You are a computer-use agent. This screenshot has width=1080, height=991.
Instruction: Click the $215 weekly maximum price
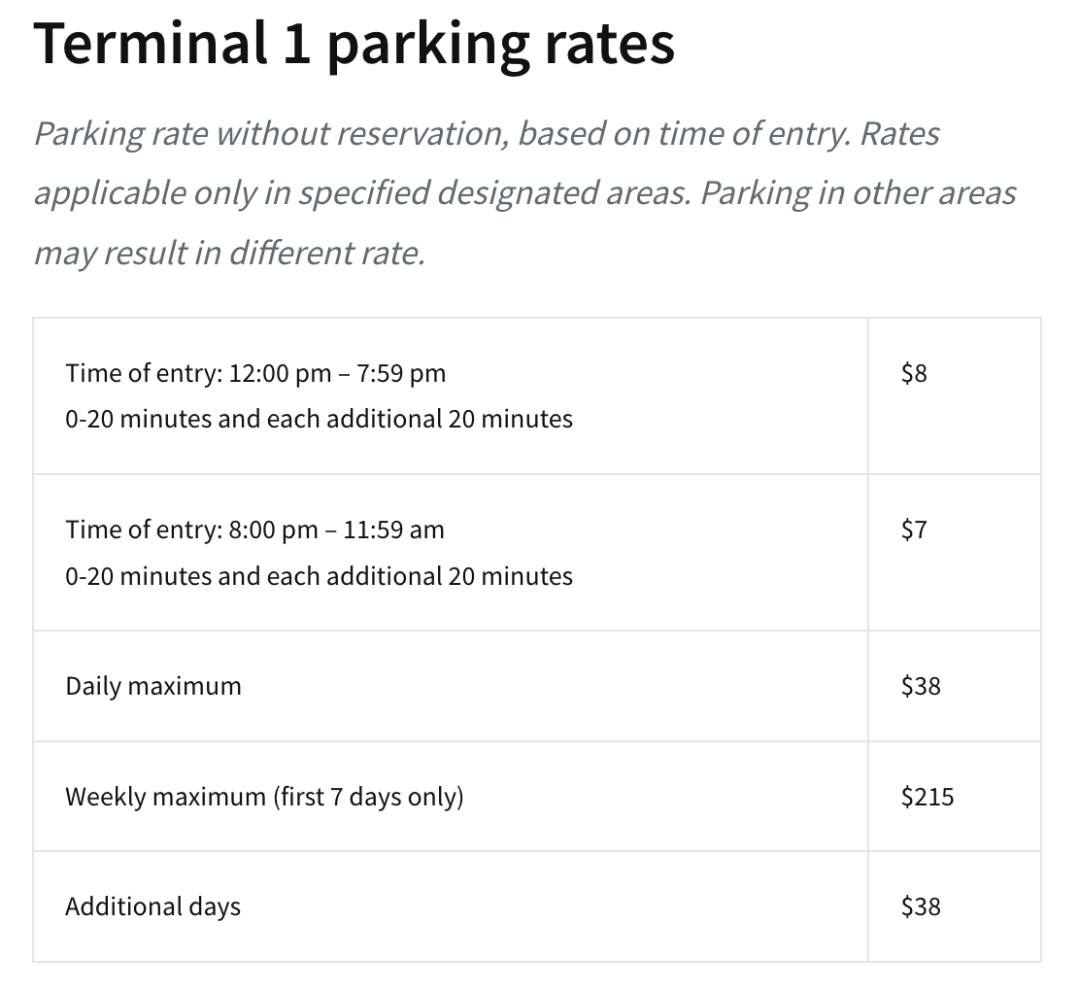tap(928, 797)
